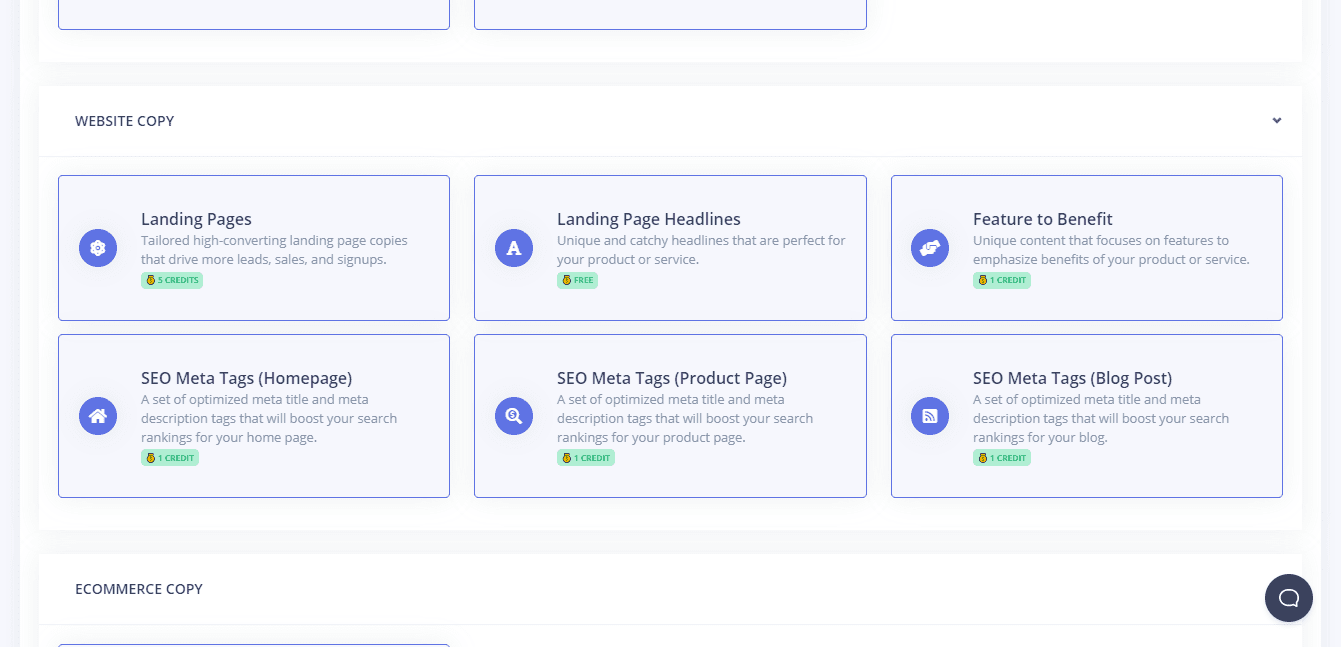Click the Free badge on Landing Page Headlines
Screen dimensions: 1341x647
577,280
